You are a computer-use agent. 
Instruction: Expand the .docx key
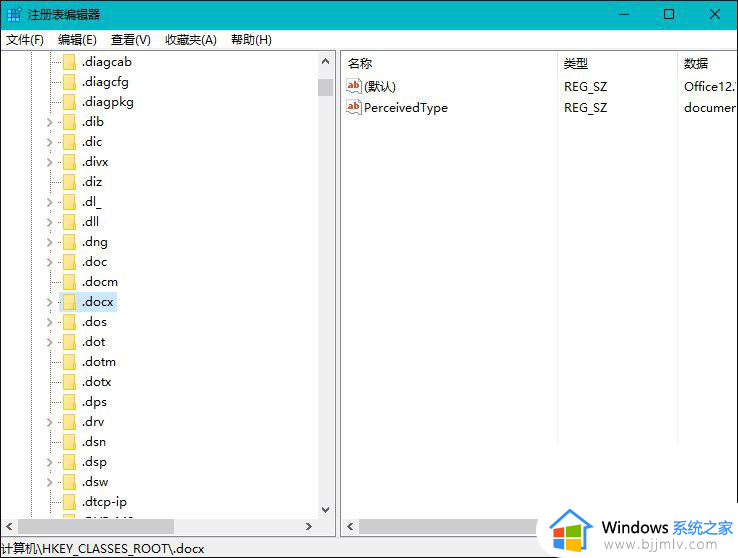coord(49,302)
